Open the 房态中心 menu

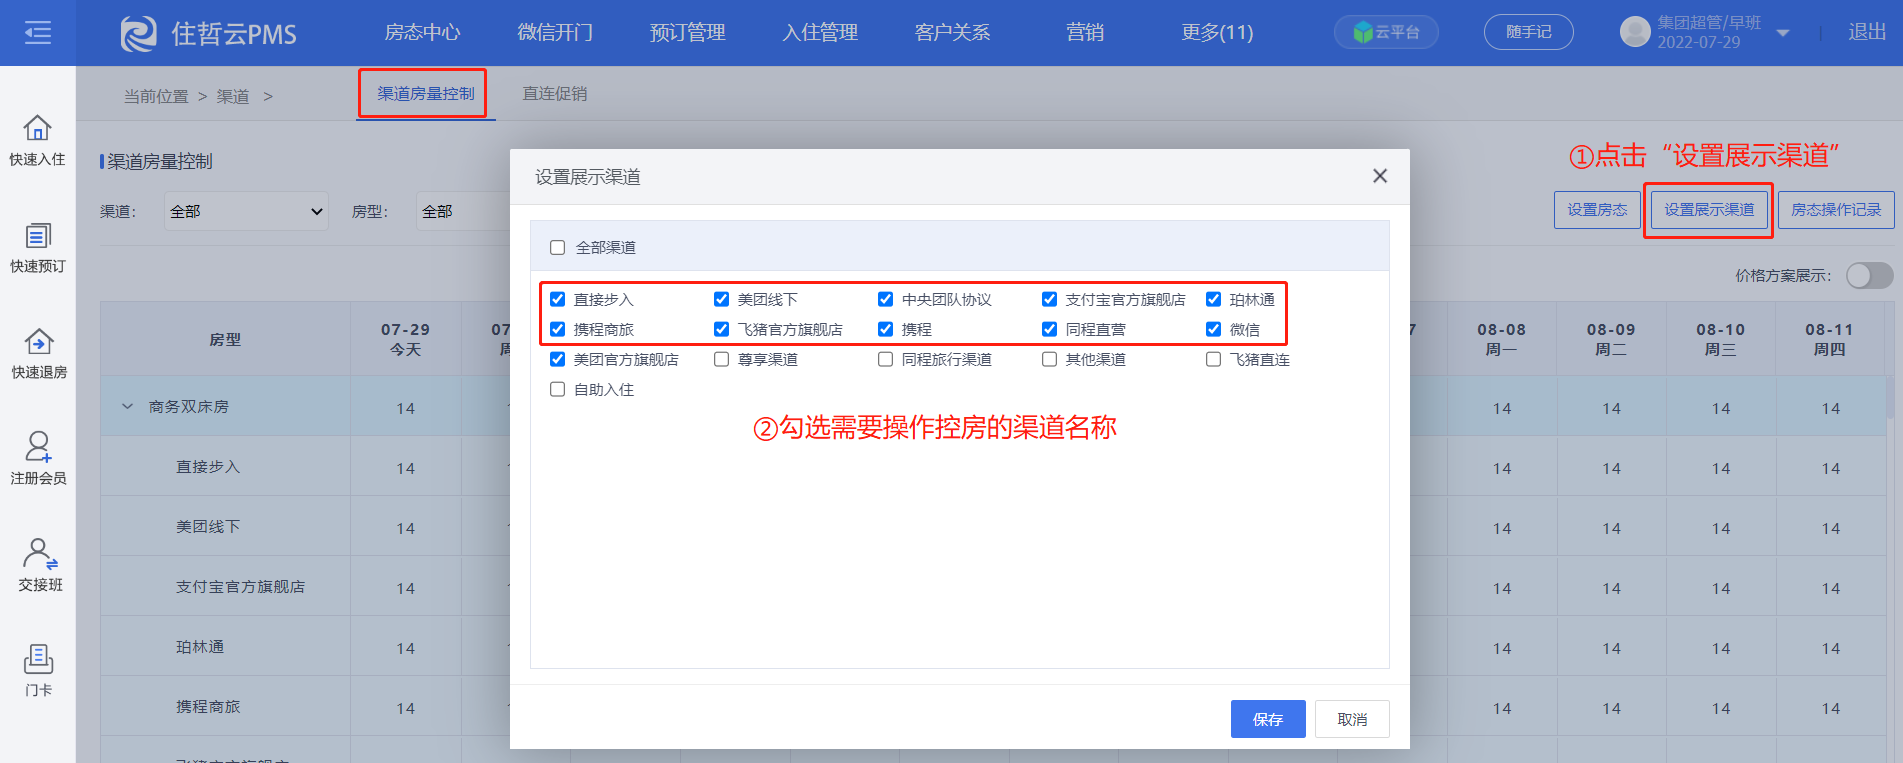(423, 33)
